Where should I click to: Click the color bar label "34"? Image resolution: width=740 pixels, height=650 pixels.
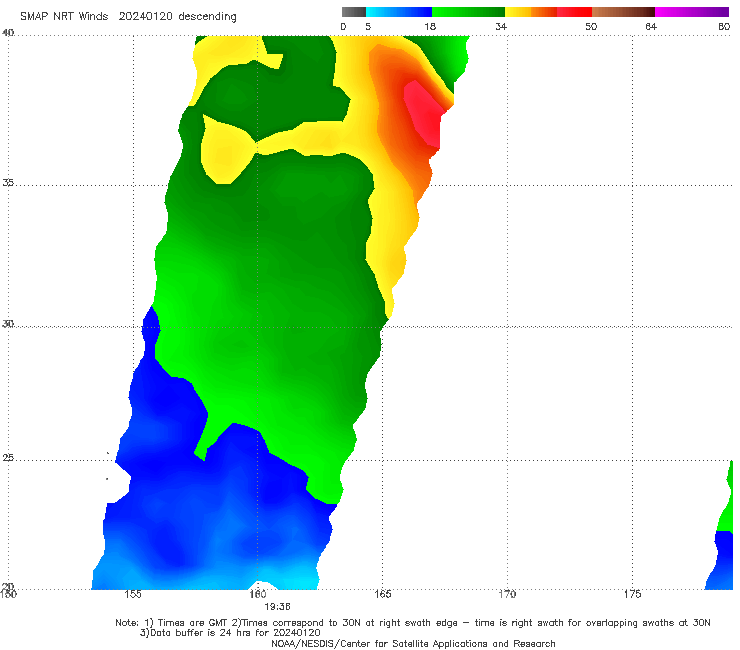click(x=501, y=27)
